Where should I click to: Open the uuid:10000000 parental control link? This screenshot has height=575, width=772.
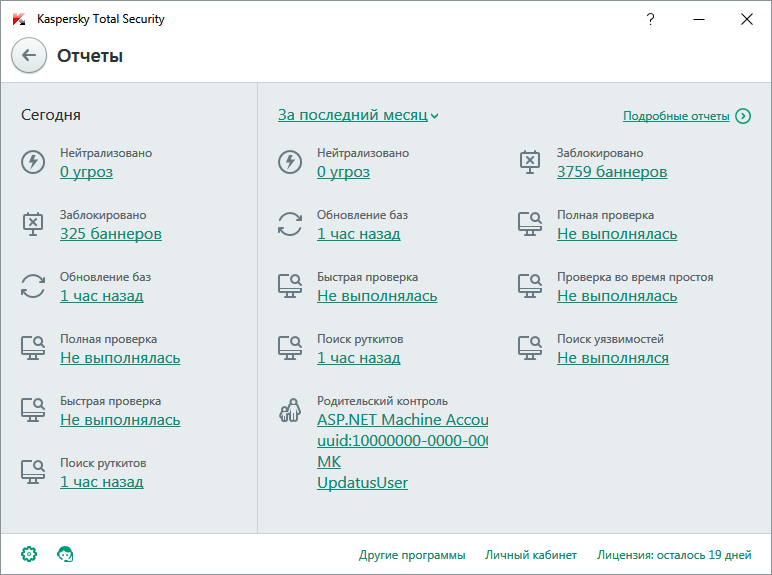point(403,441)
